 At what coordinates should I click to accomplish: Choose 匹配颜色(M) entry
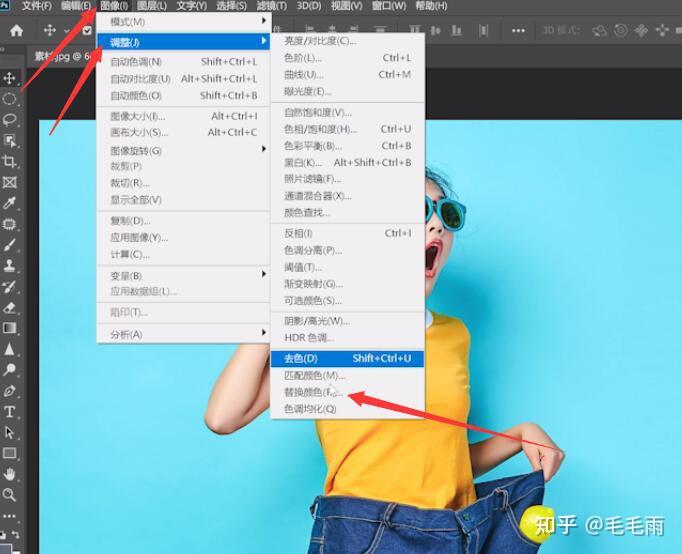point(348,375)
